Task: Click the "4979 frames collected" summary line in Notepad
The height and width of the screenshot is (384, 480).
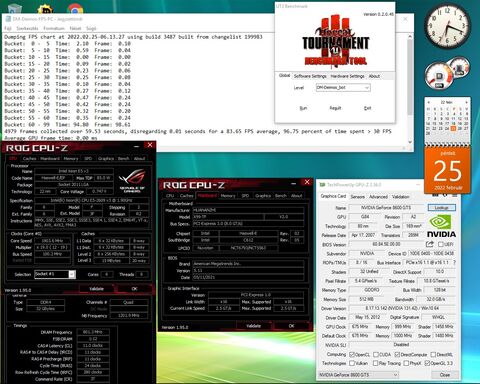Action: [198, 131]
